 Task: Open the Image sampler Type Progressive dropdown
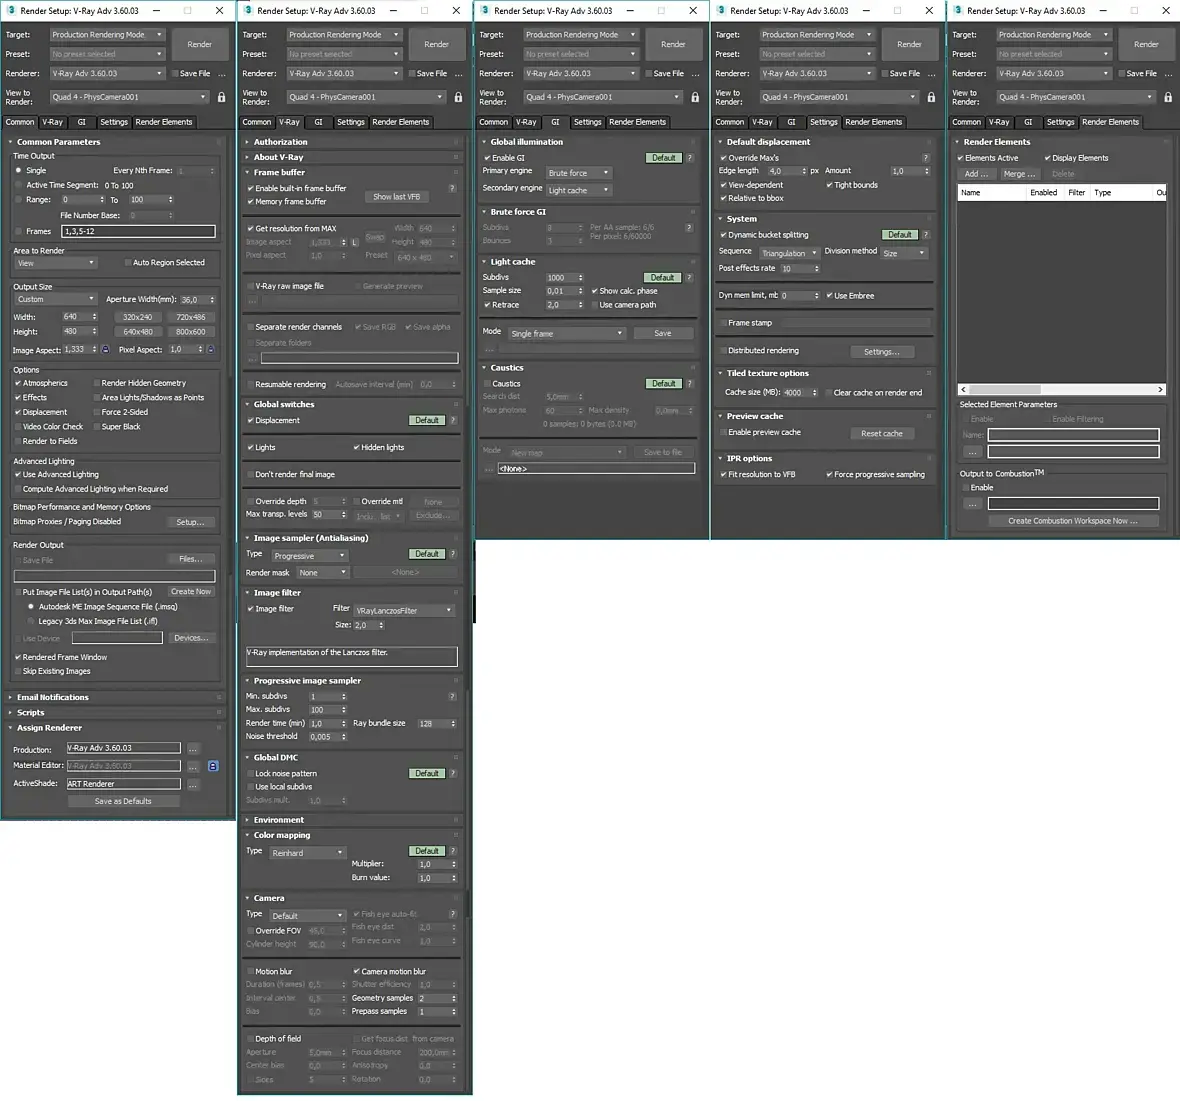[309, 555]
